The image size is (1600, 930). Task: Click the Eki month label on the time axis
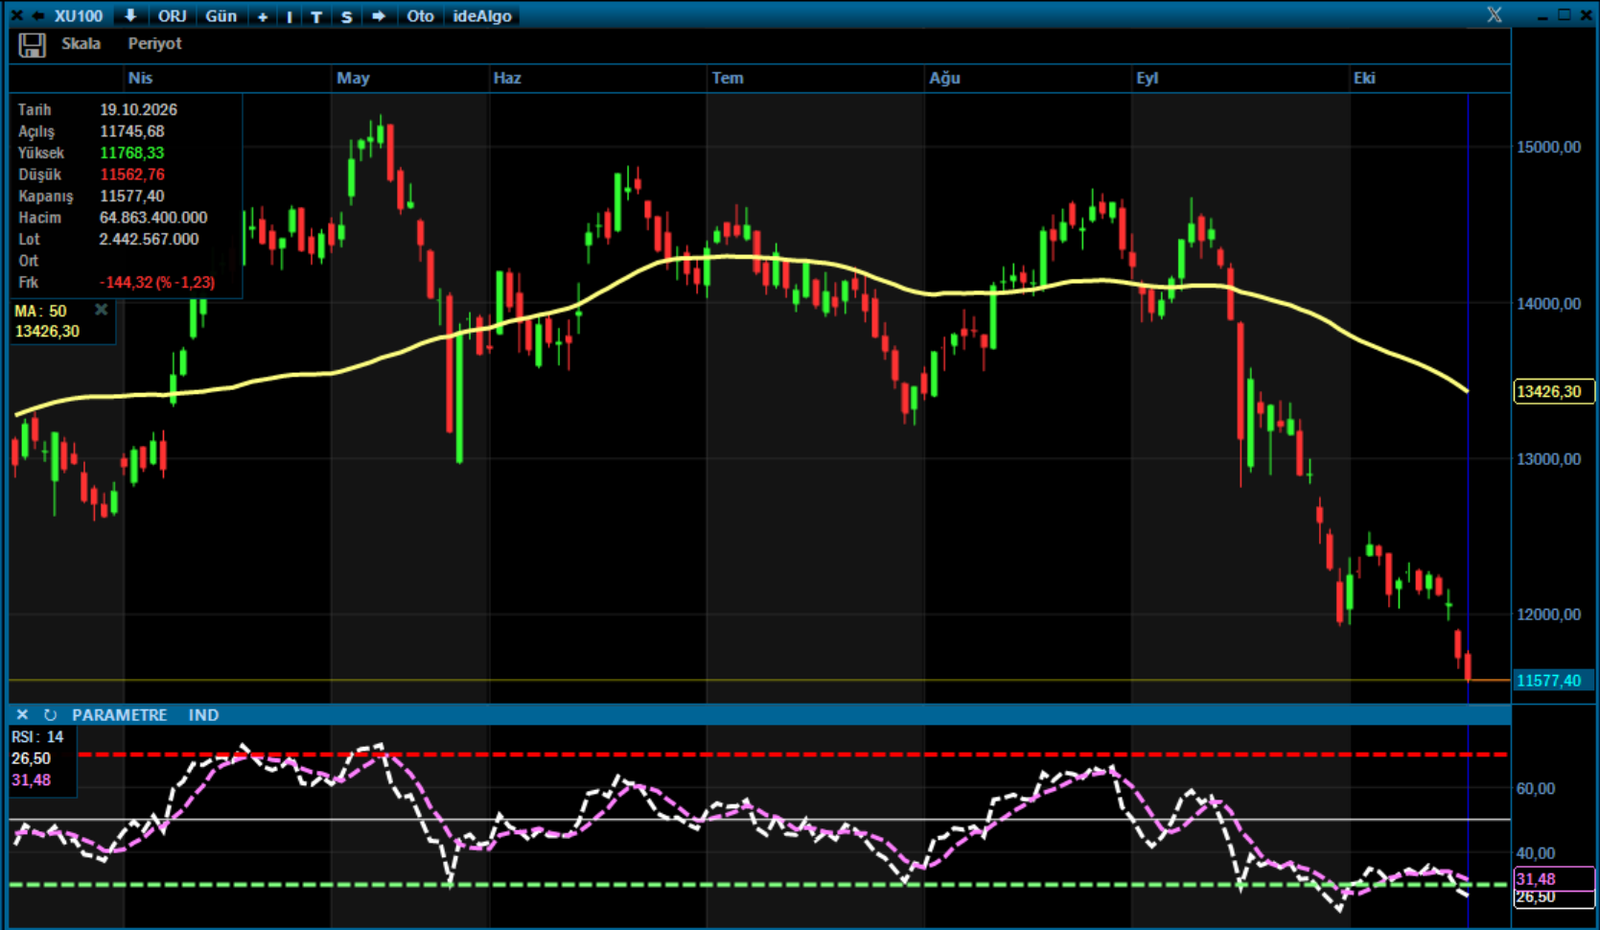(x=1364, y=78)
